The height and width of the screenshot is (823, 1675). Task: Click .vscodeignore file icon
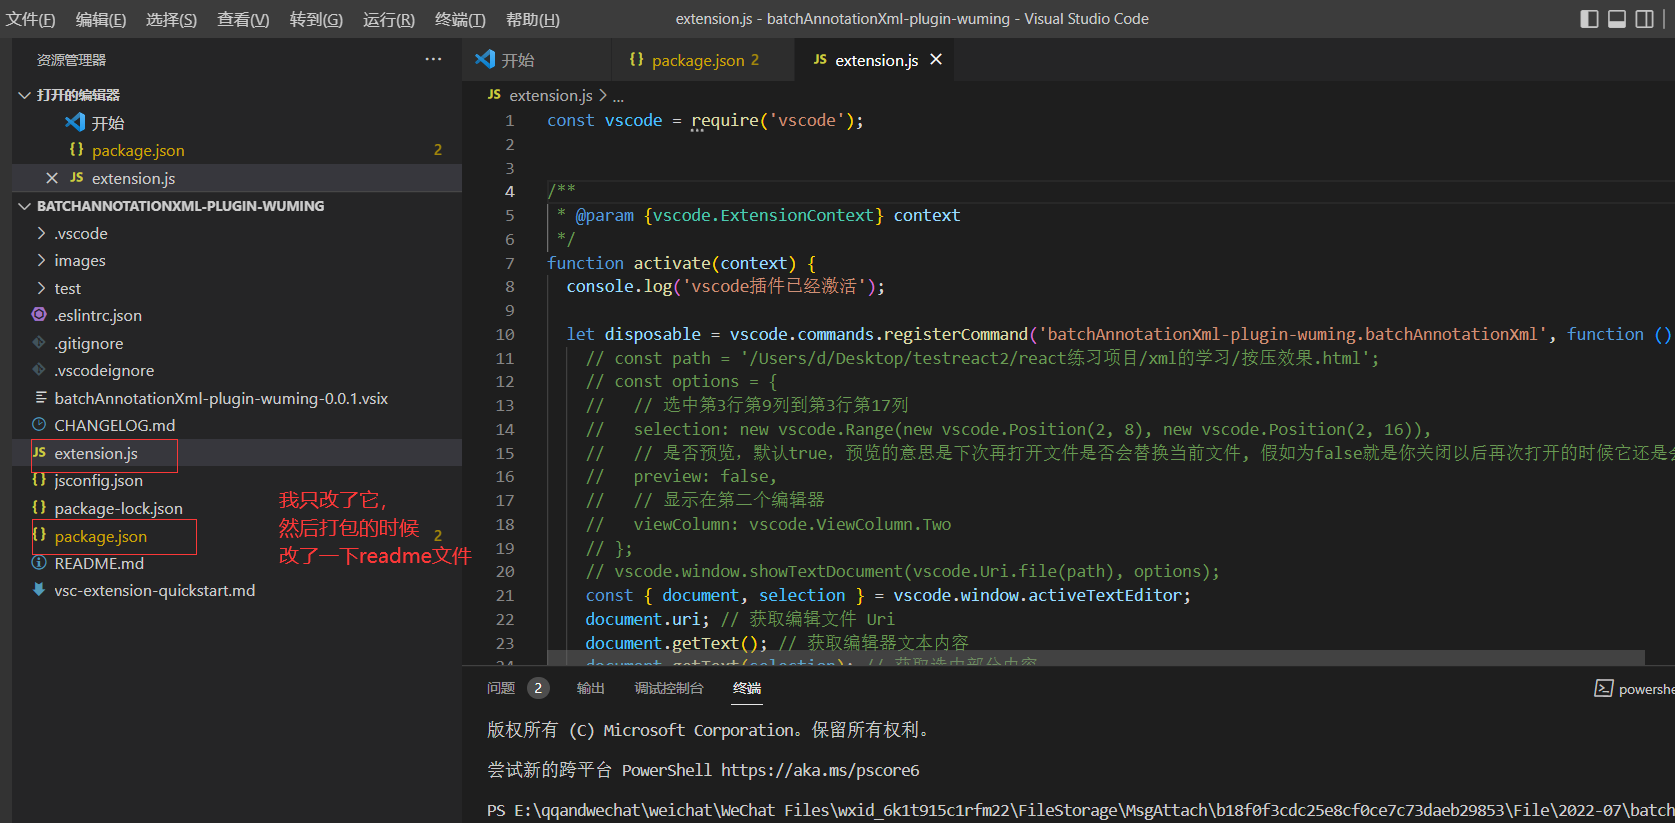[x=39, y=370]
